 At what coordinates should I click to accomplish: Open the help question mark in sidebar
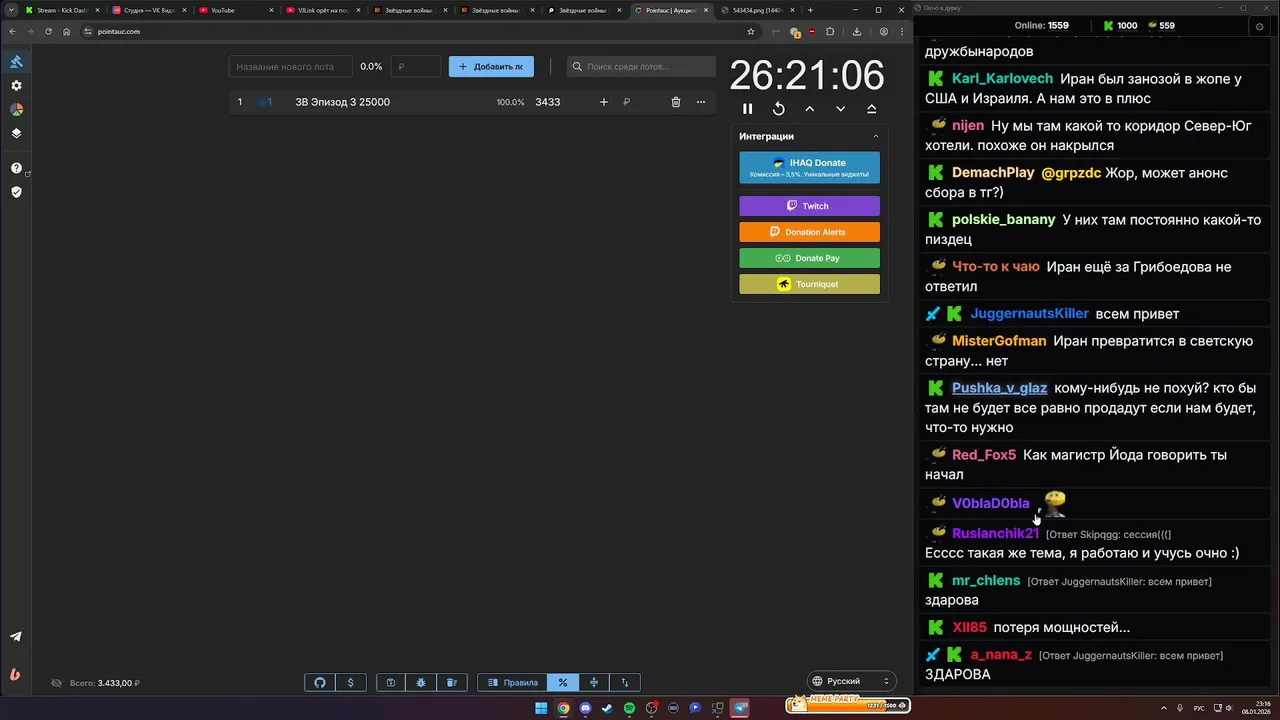point(16,168)
